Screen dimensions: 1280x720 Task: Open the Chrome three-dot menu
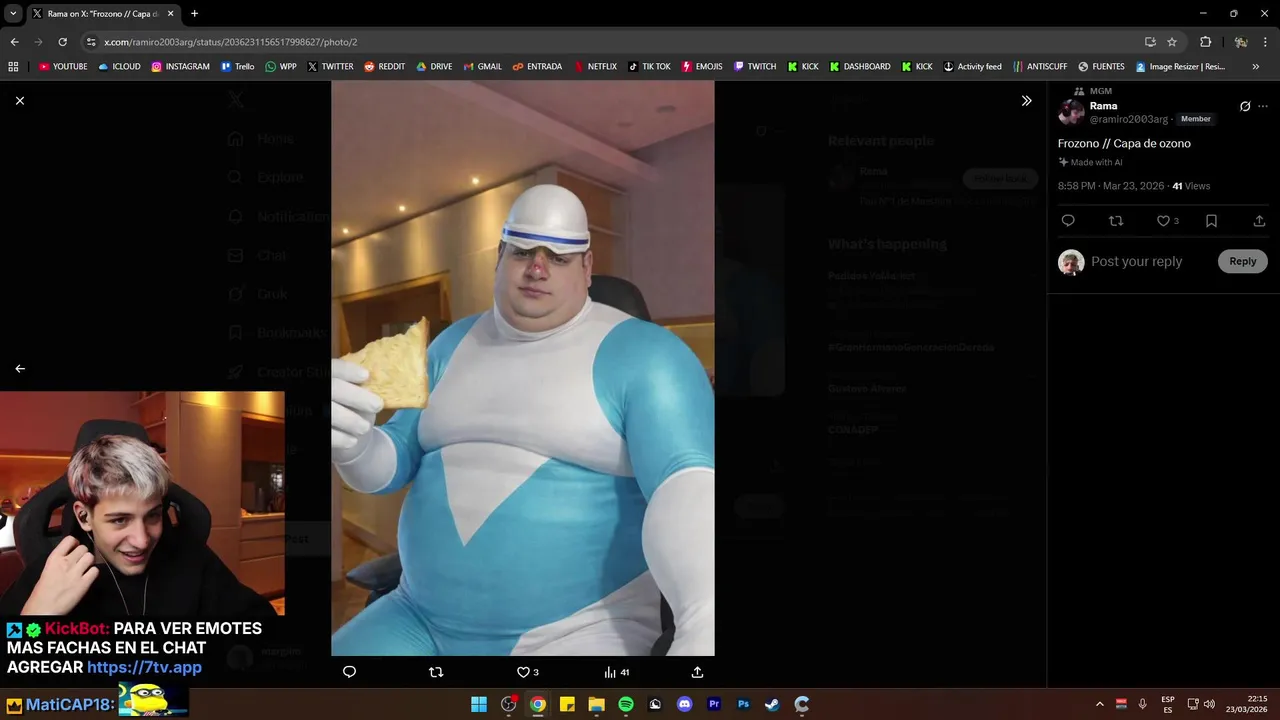pyautogui.click(x=1265, y=42)
